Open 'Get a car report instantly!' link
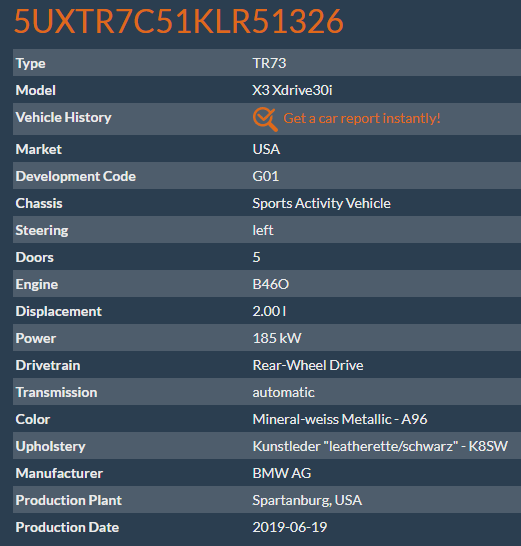 click(x=362, y=118)
